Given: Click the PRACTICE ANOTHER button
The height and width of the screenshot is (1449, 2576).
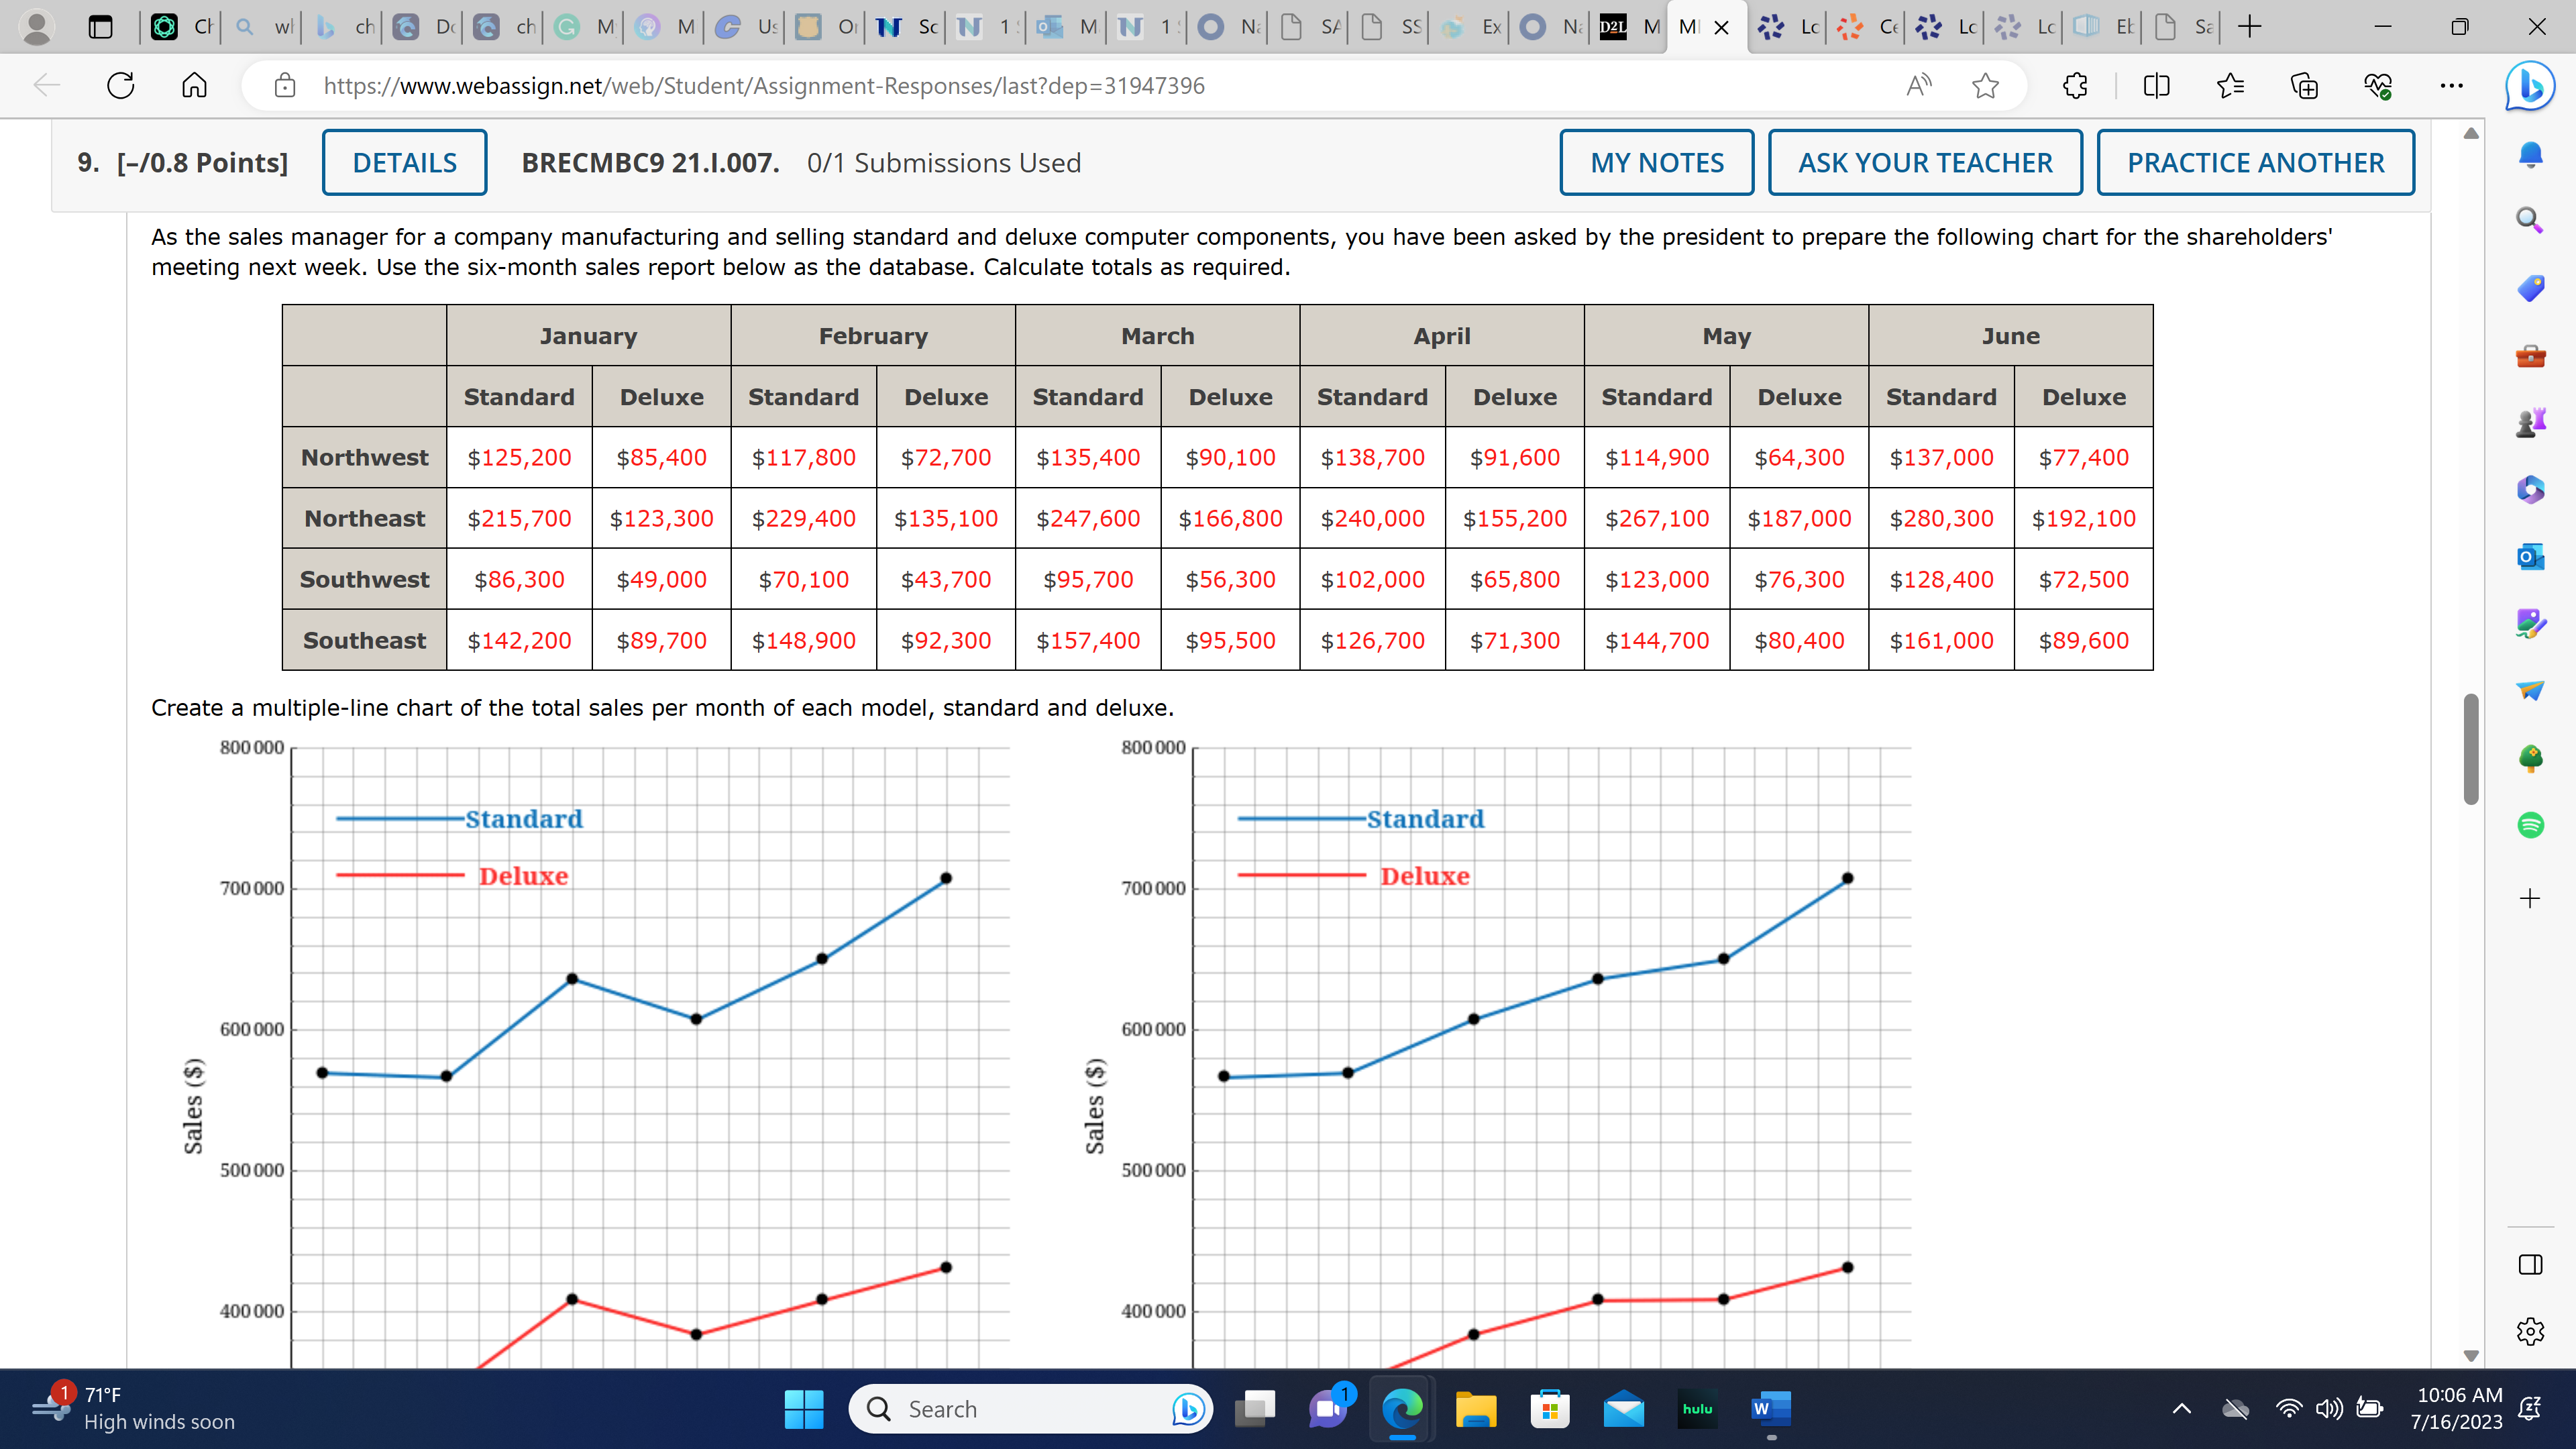Looking at the screenshot, I should pos(2255,162).
